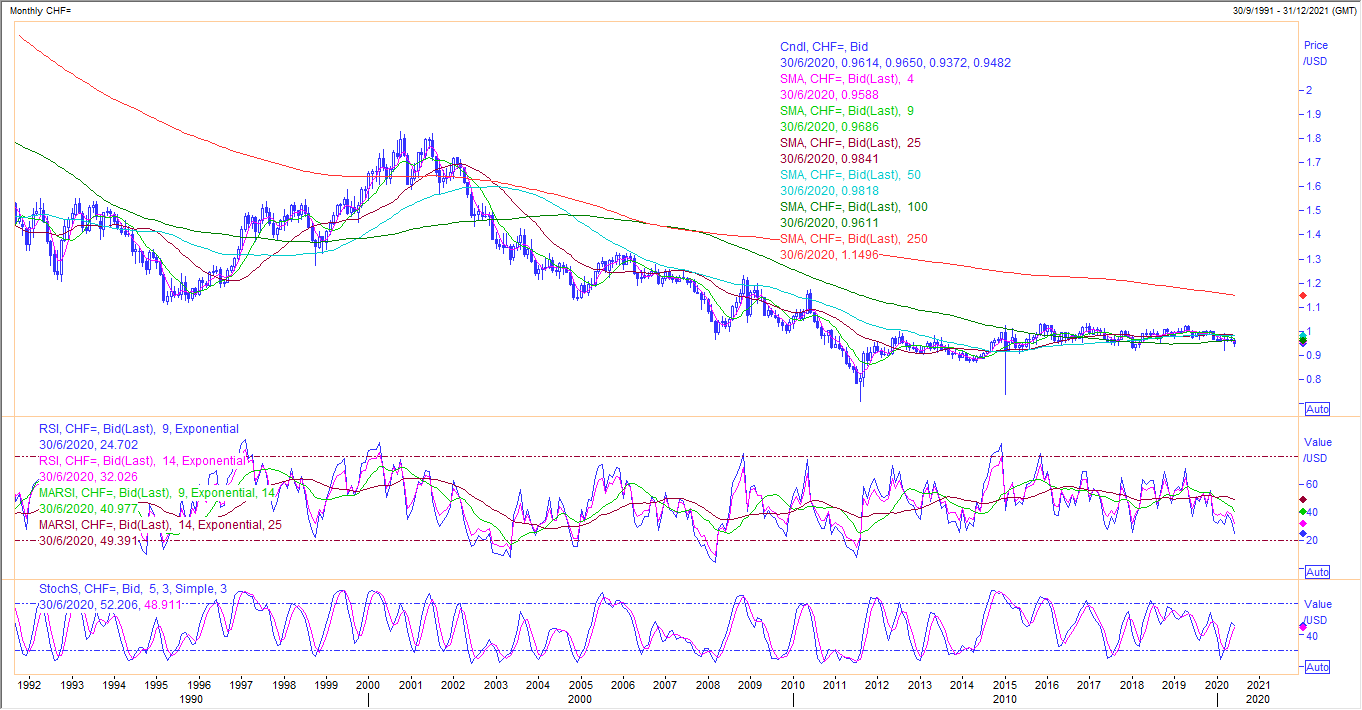
Task: Click the red SMA 250 marker on price axis
Action: 1301,295
